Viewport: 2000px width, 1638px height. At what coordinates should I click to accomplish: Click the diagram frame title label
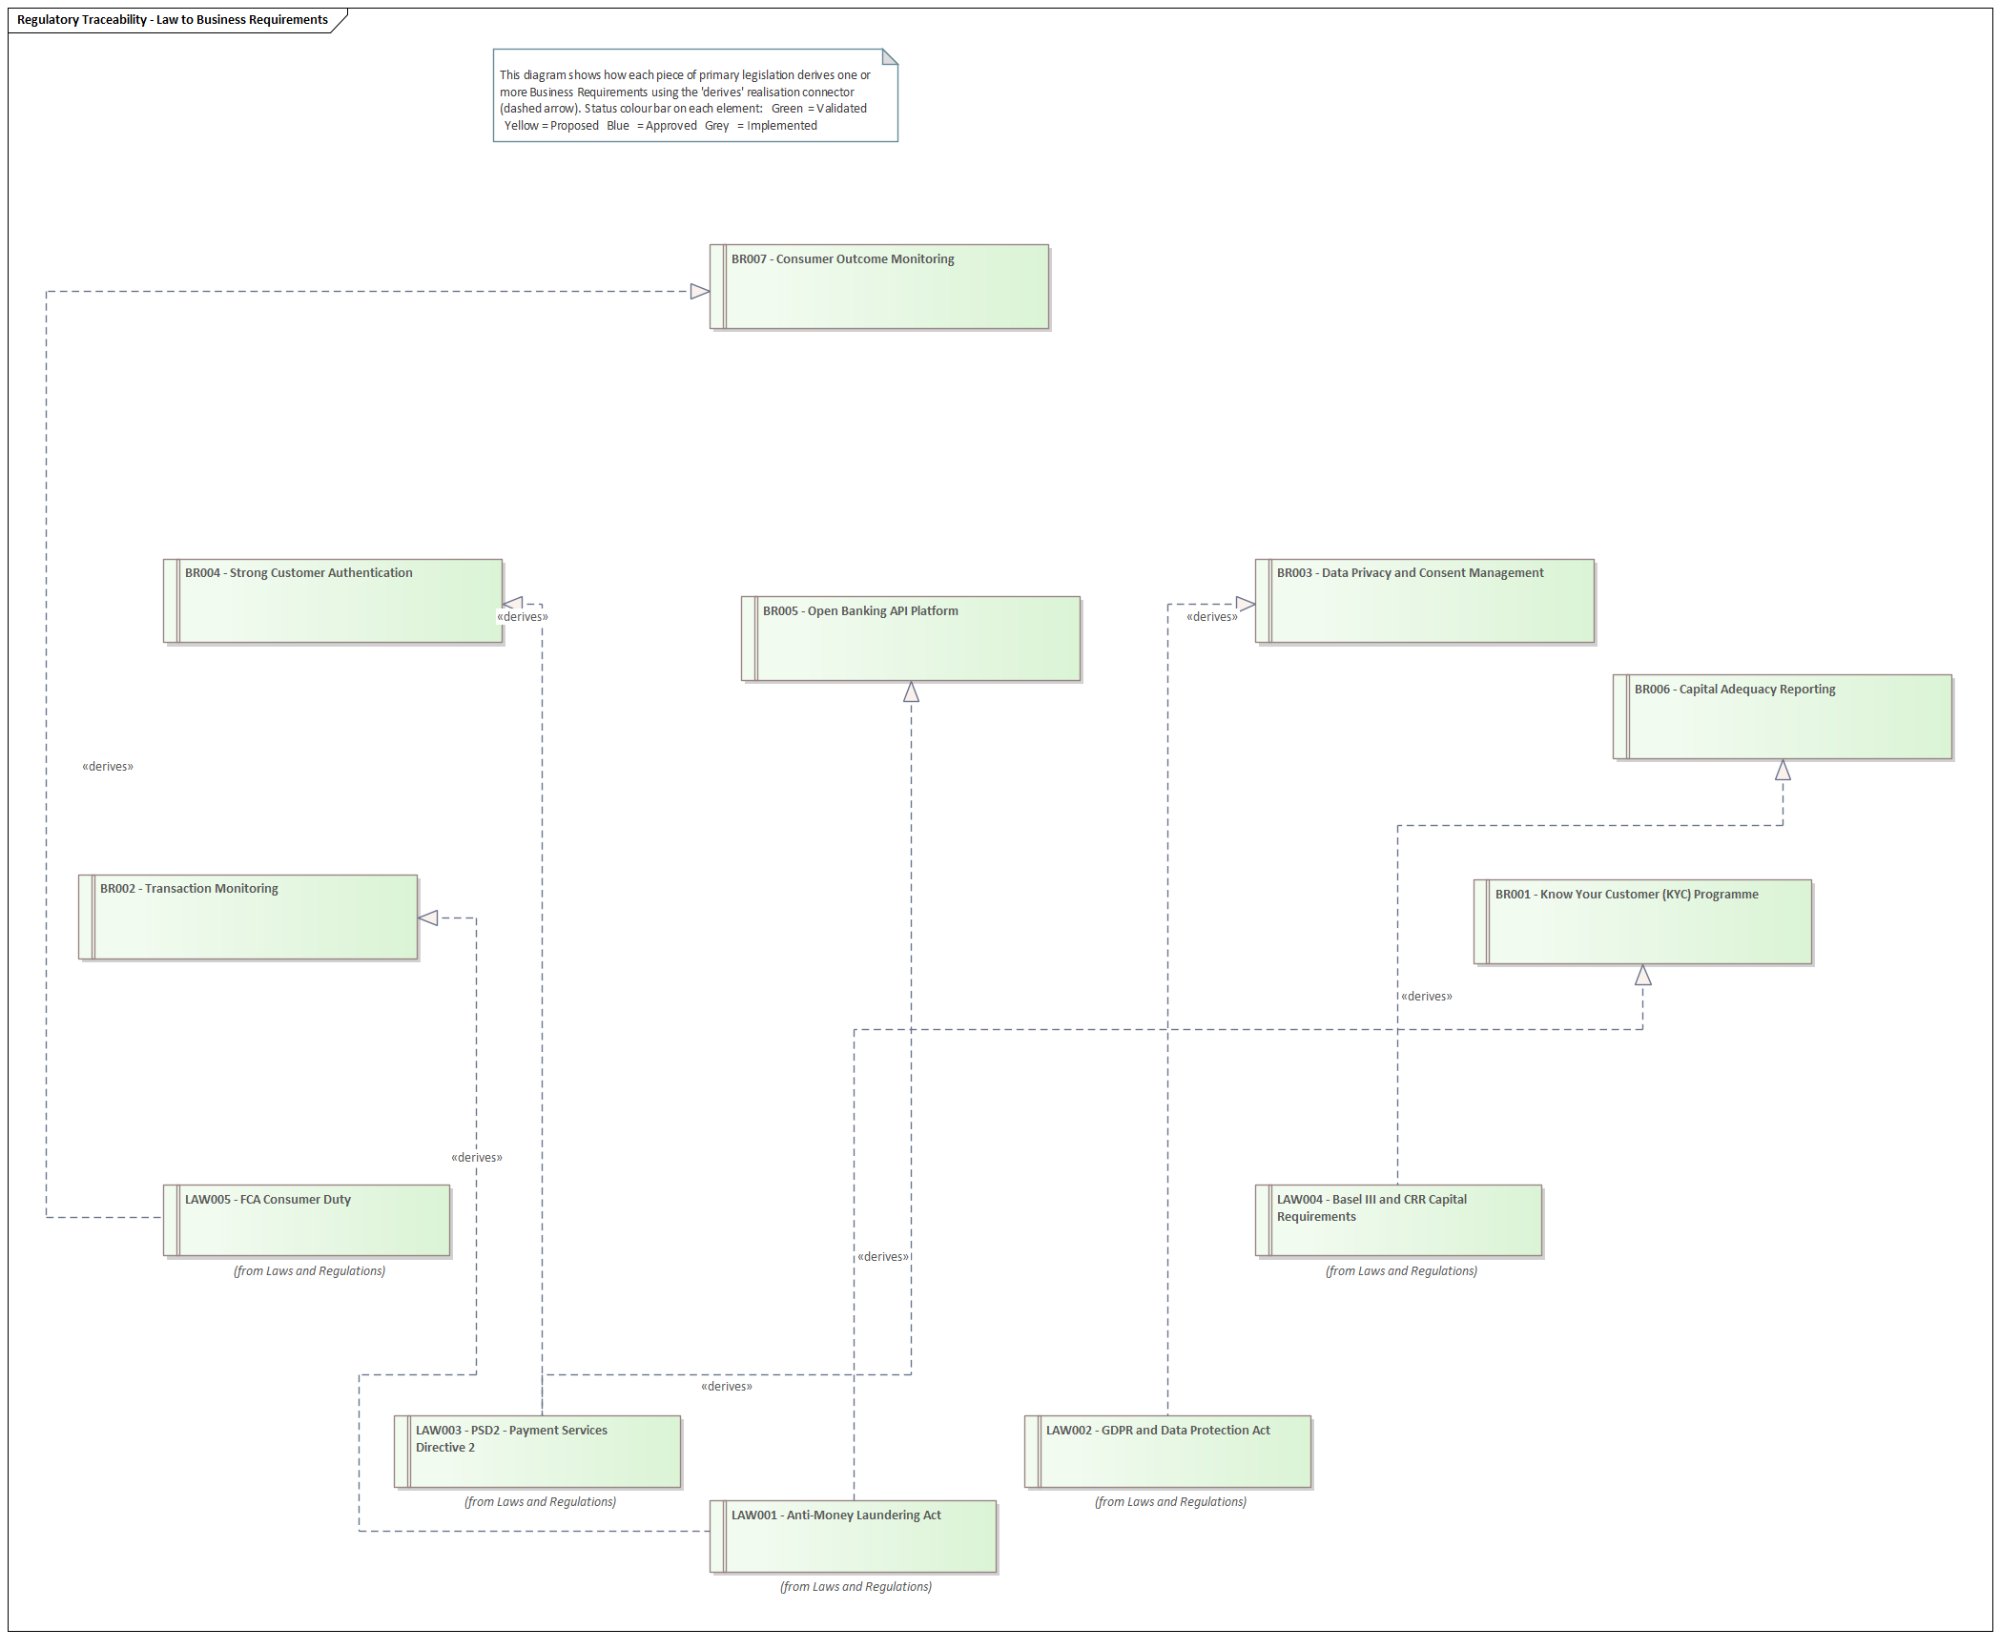coord(172,20)
